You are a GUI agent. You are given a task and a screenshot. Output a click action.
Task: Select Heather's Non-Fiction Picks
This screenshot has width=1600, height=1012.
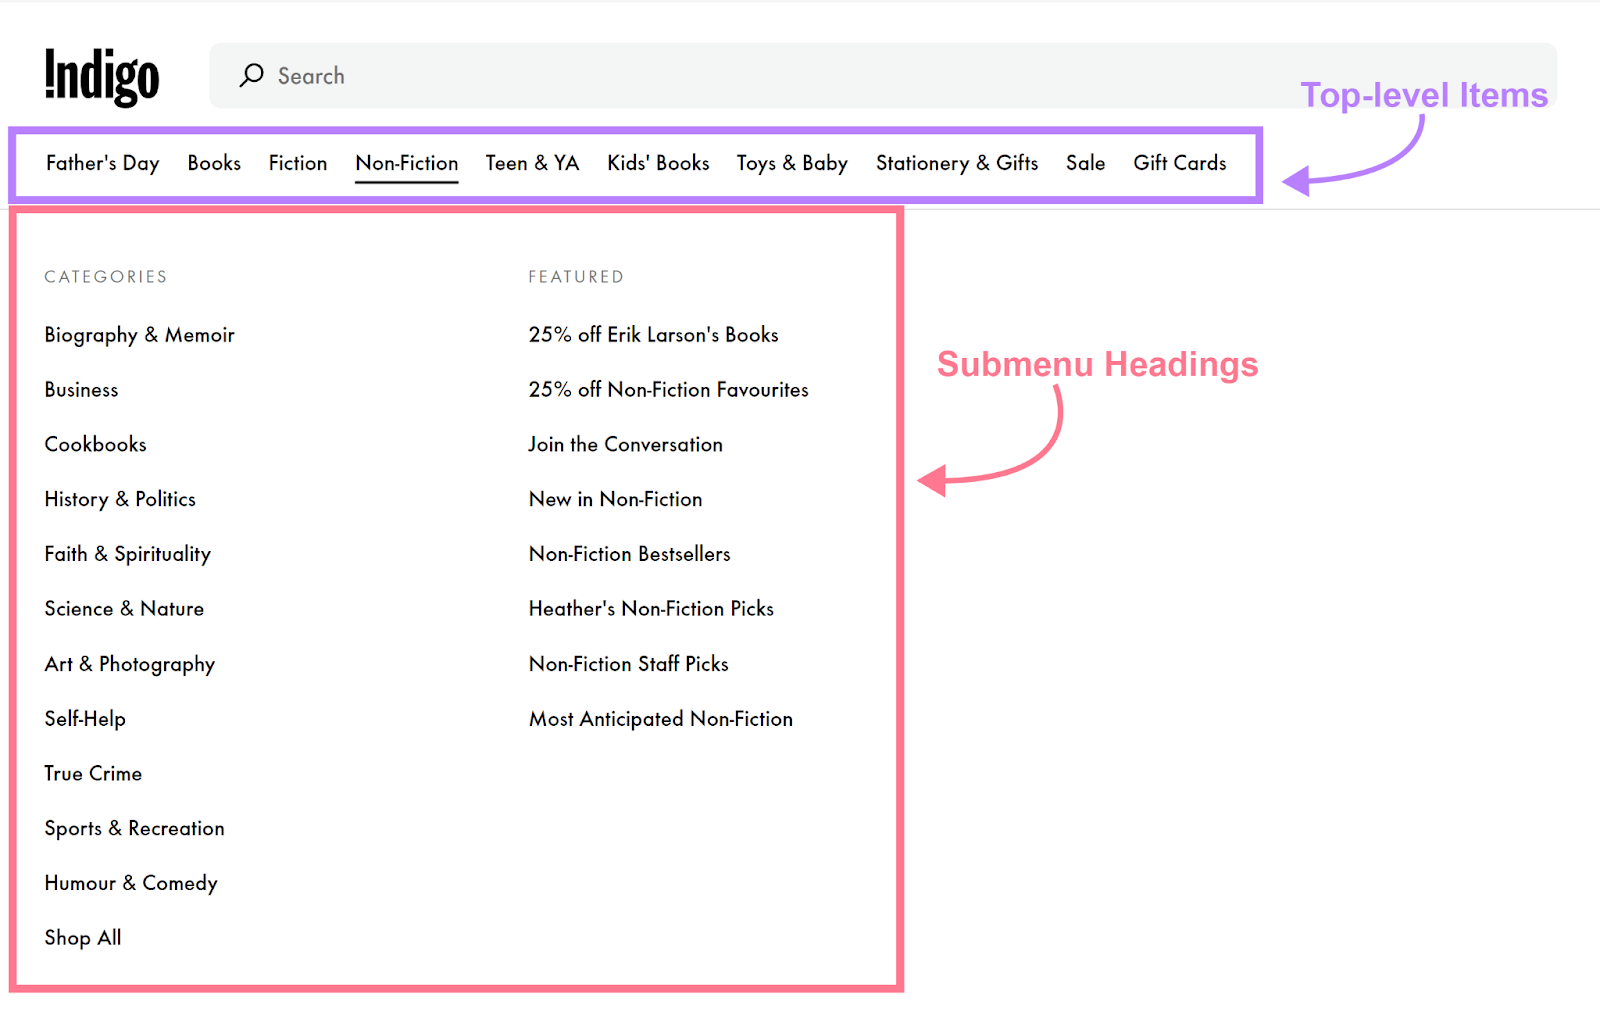click(x=651, y=608)
